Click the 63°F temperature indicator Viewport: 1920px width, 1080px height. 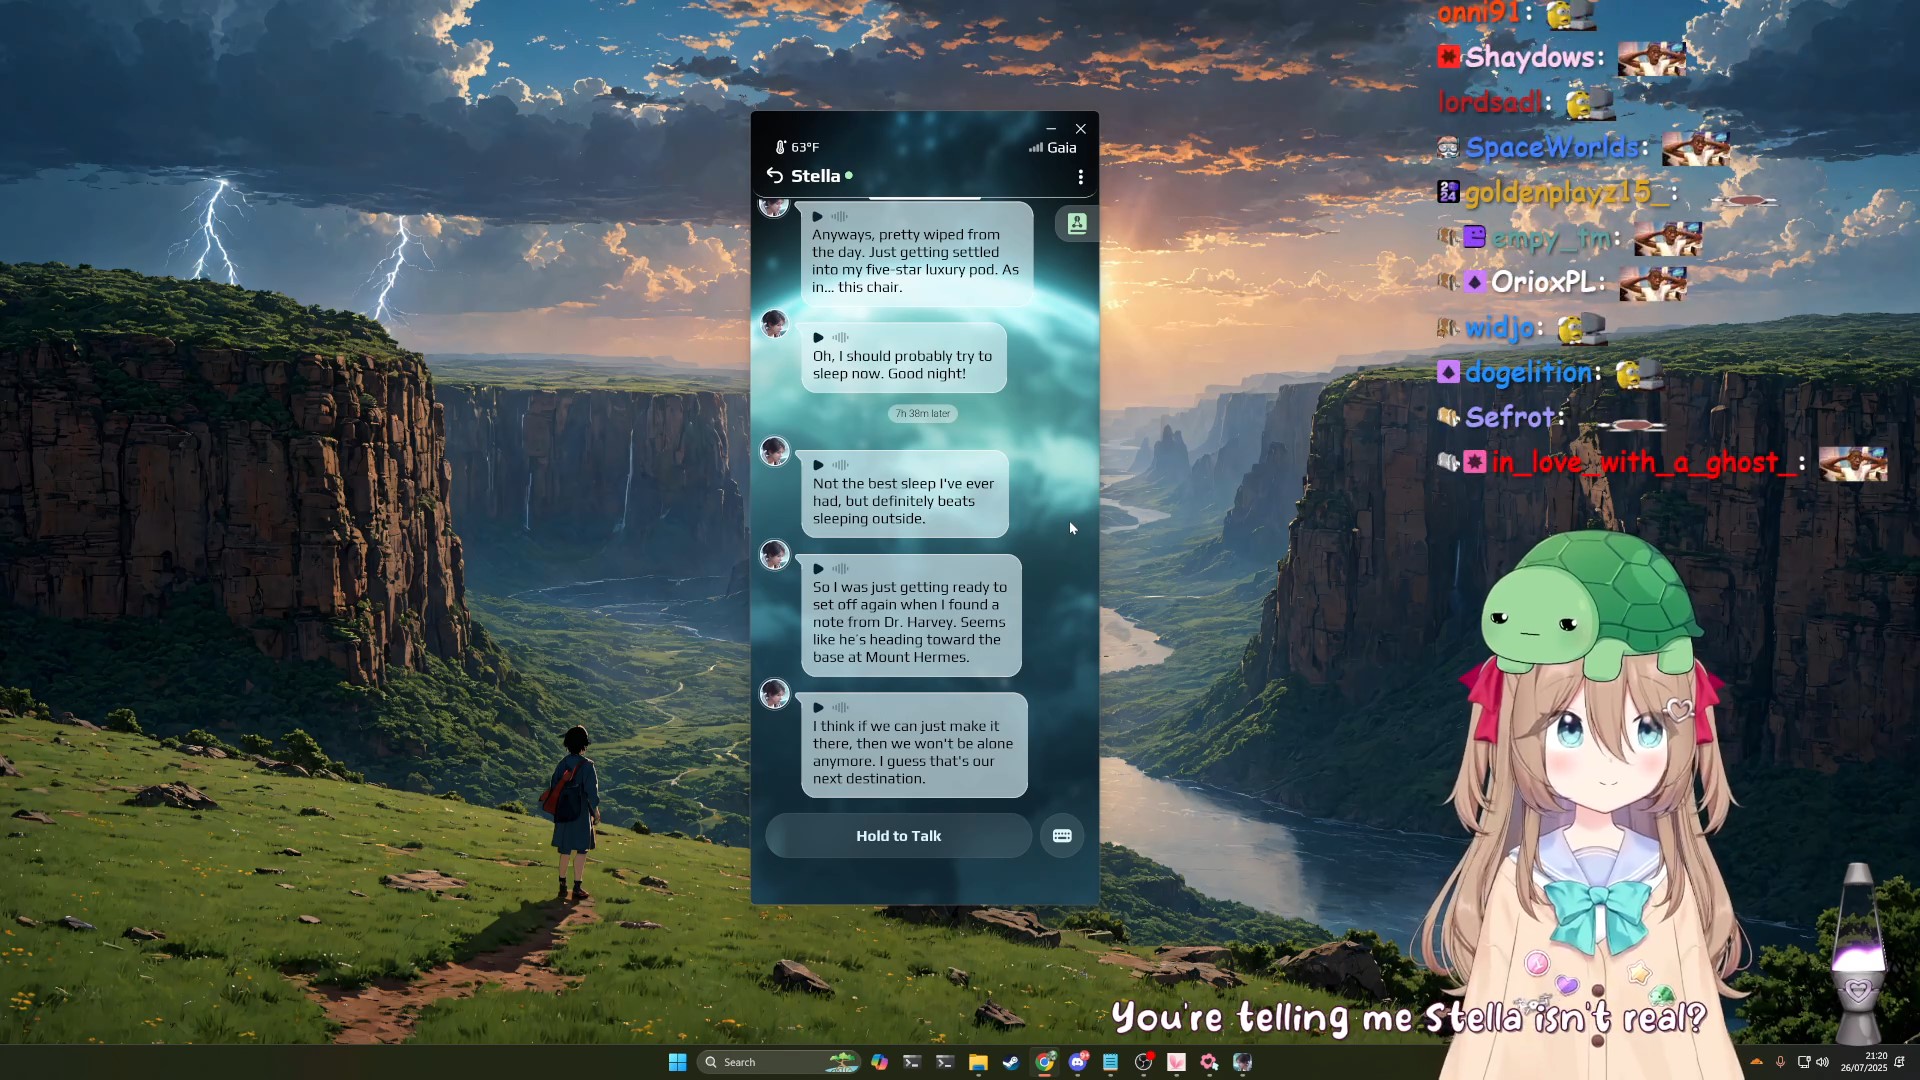[797, 147]
